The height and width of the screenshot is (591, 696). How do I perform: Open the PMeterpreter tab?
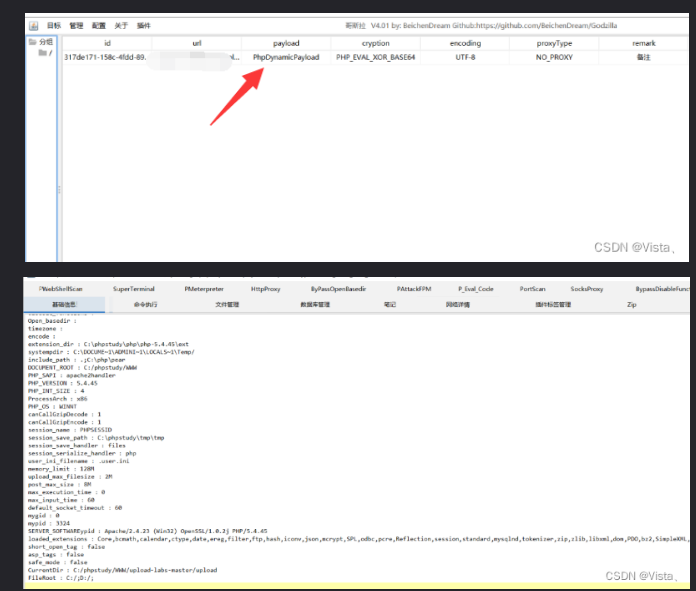(x=204, y=289)
